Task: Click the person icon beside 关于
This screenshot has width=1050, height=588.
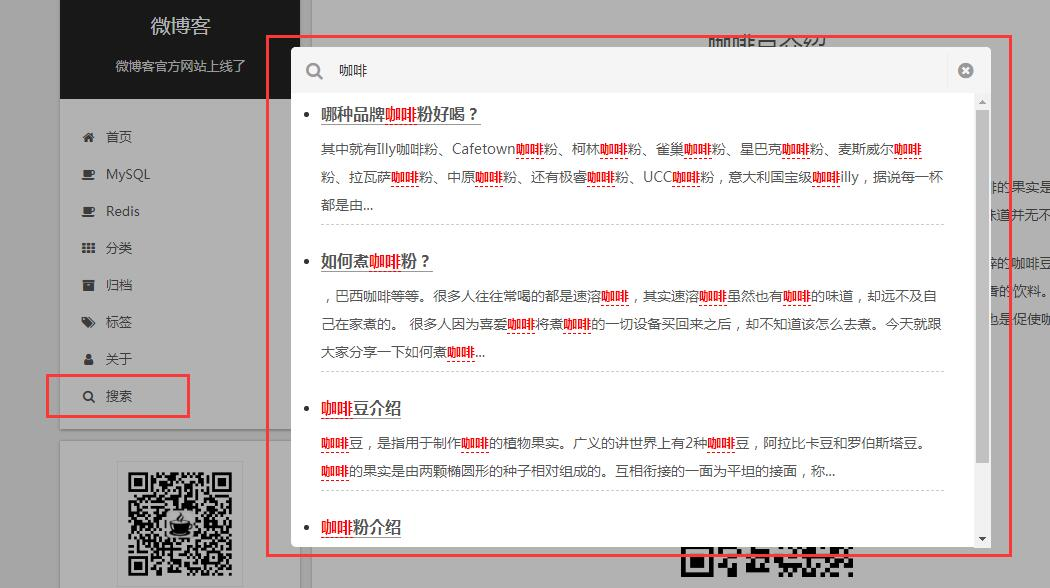Action: [88, 359]
